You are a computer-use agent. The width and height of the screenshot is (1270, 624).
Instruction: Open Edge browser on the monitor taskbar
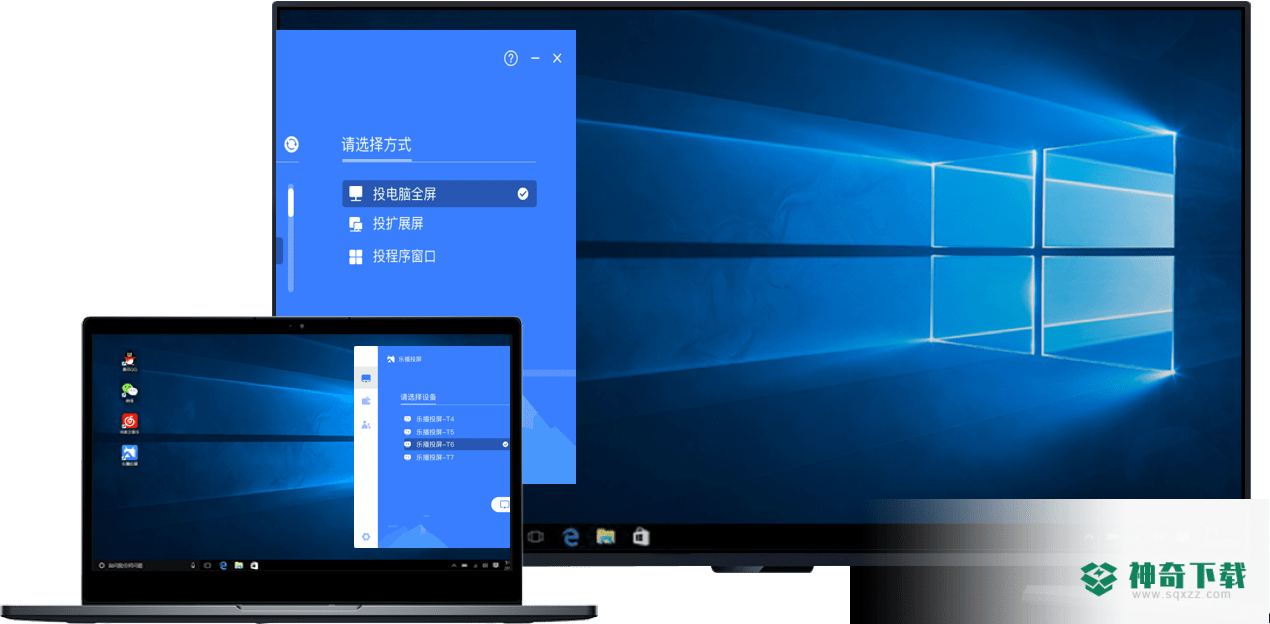coord(571,537)
